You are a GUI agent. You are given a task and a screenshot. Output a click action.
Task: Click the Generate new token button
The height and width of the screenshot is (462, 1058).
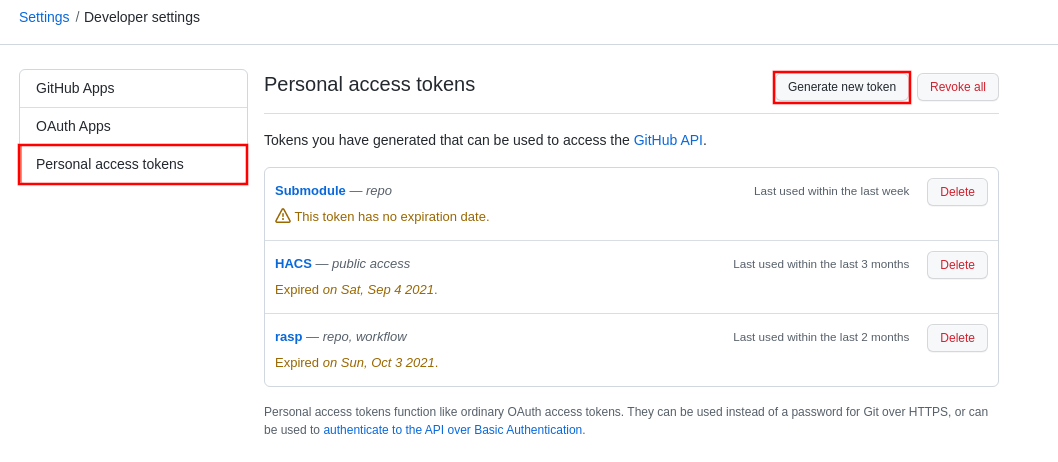click(x=841, y=87)
